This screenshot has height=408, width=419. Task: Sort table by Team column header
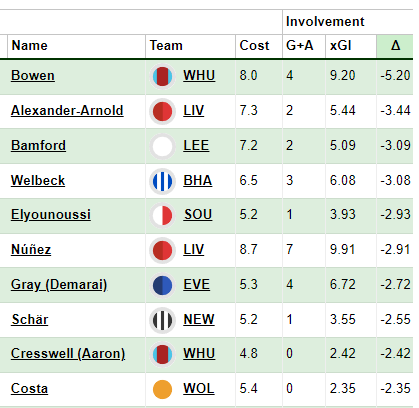(x=166, y=46)
